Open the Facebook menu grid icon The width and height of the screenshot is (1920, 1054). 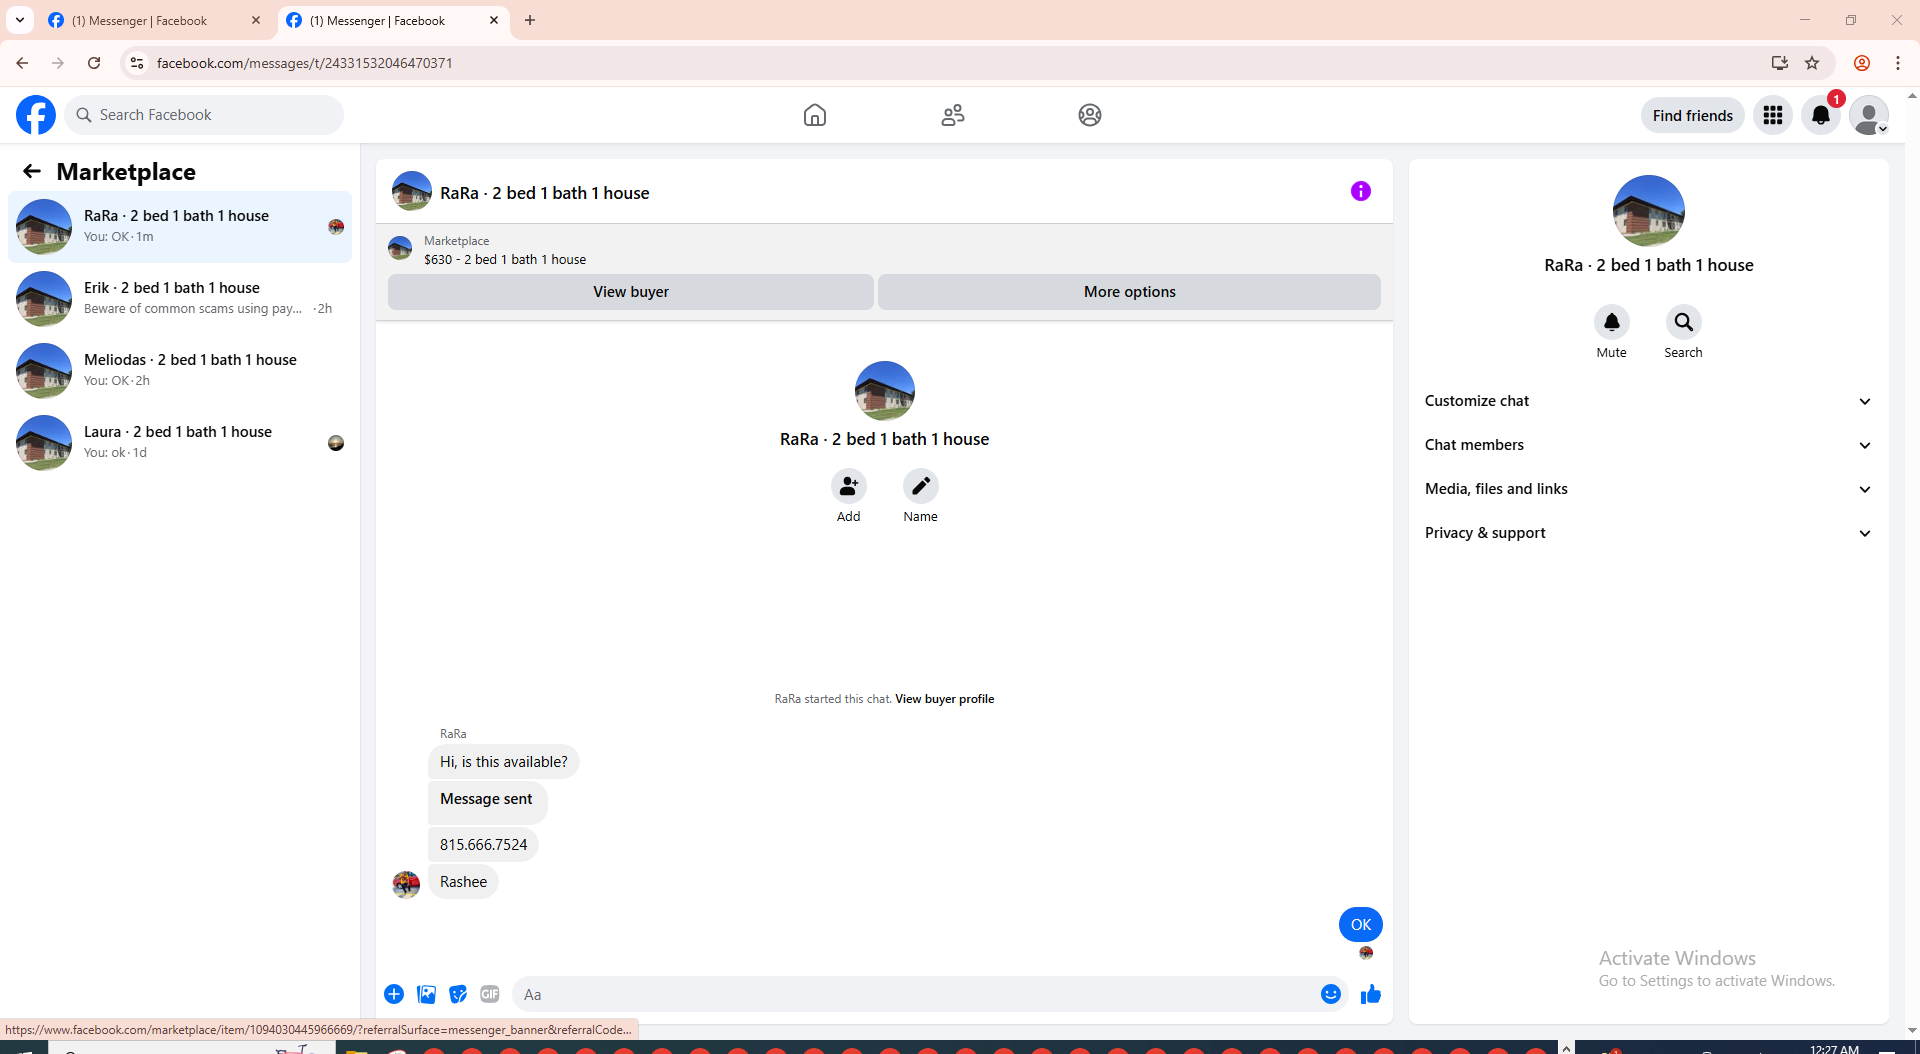click(1773, 115)
